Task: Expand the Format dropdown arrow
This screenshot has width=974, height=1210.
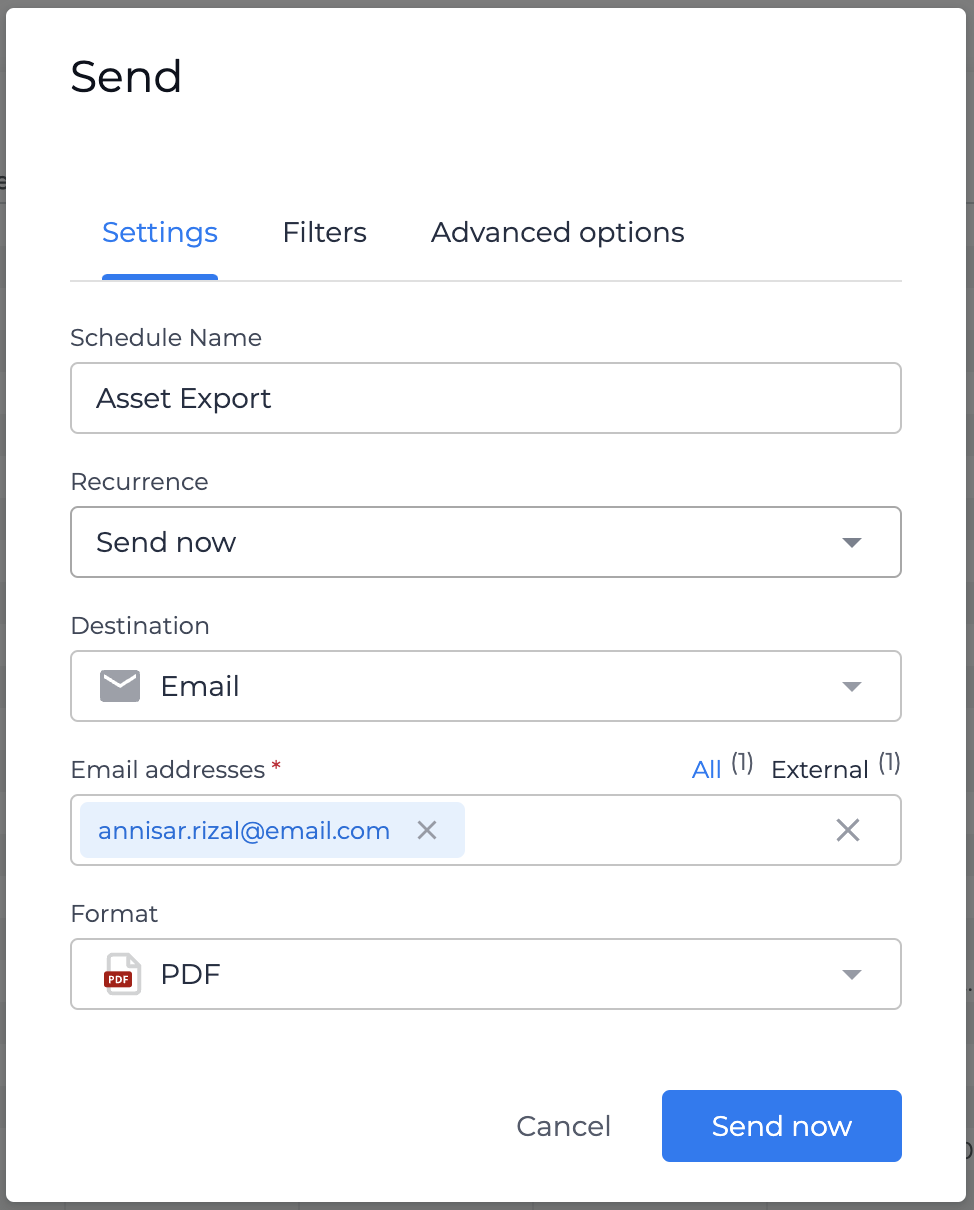Action: [x=852, y=974]
